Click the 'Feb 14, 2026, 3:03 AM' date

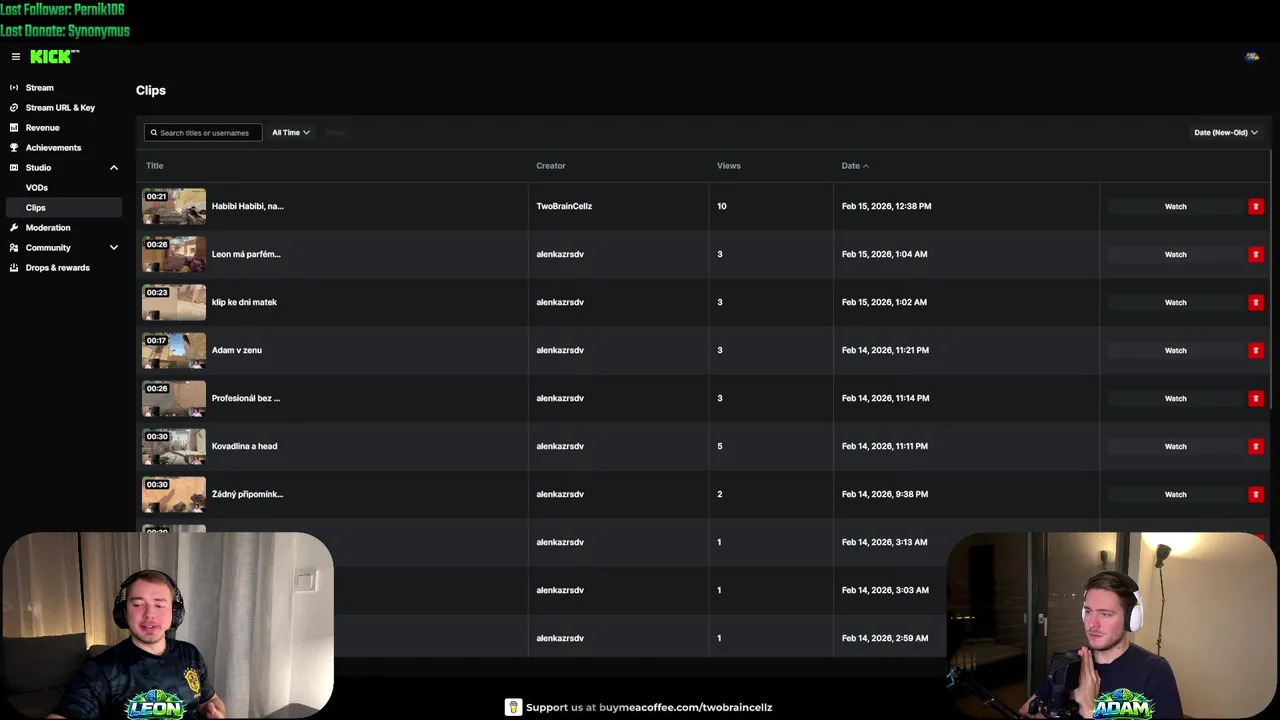tap(885, 590)
